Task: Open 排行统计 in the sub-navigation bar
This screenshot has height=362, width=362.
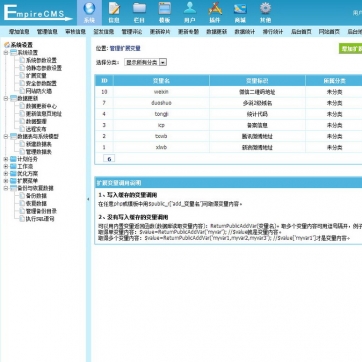Action: [x=273, y=32]
